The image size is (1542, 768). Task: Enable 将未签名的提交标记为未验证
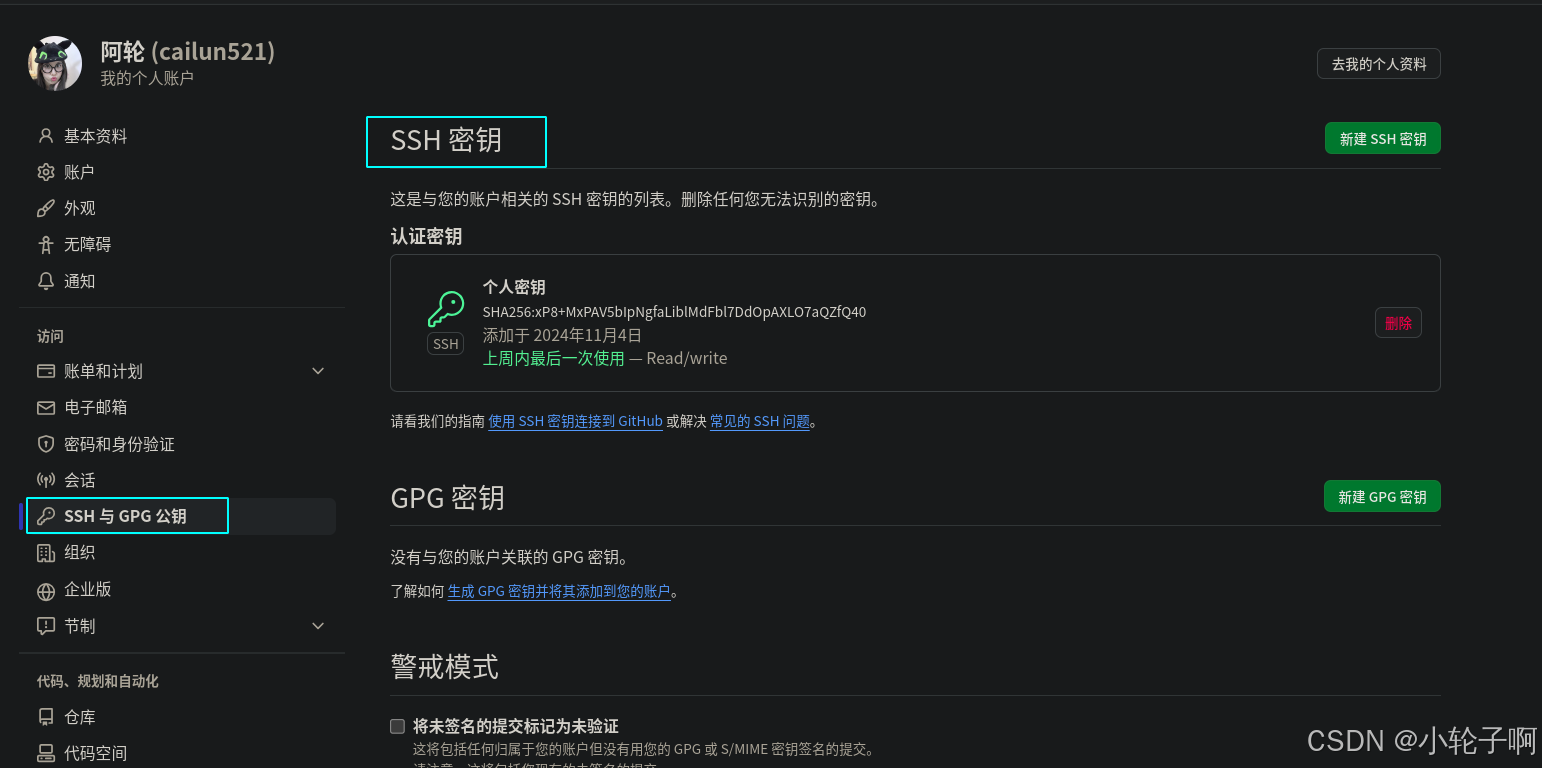pos(397,726)
